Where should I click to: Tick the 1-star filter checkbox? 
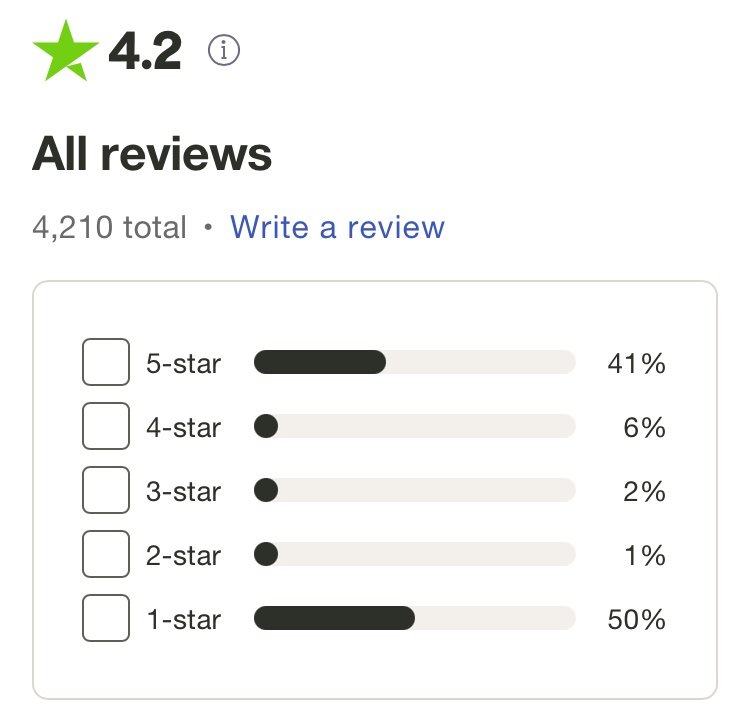pyautogui.click(x=106, y=618)
